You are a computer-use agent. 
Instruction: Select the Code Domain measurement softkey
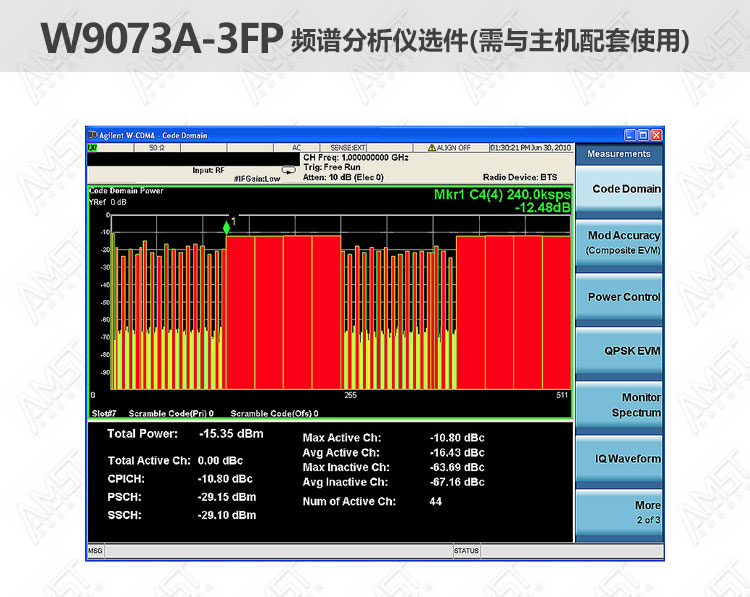click(x=619, y=189)
